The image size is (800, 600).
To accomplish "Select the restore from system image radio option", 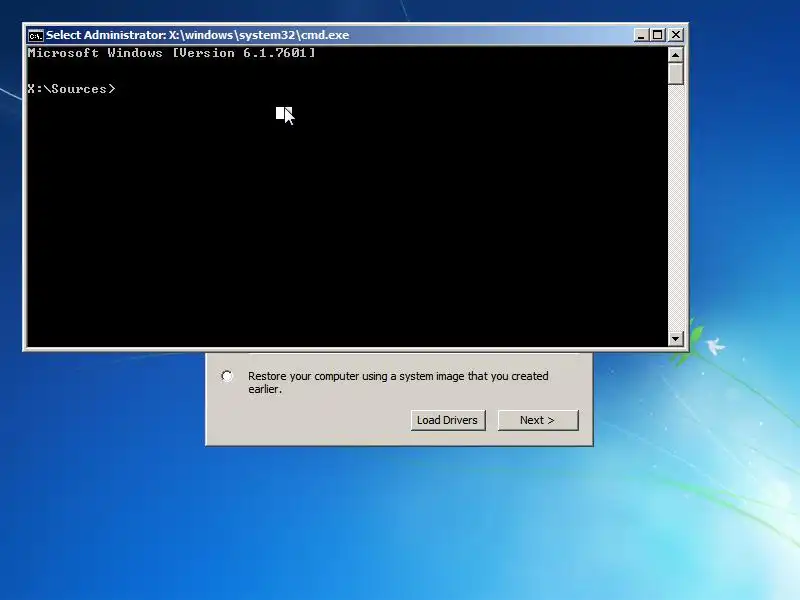I will point(227,376).
